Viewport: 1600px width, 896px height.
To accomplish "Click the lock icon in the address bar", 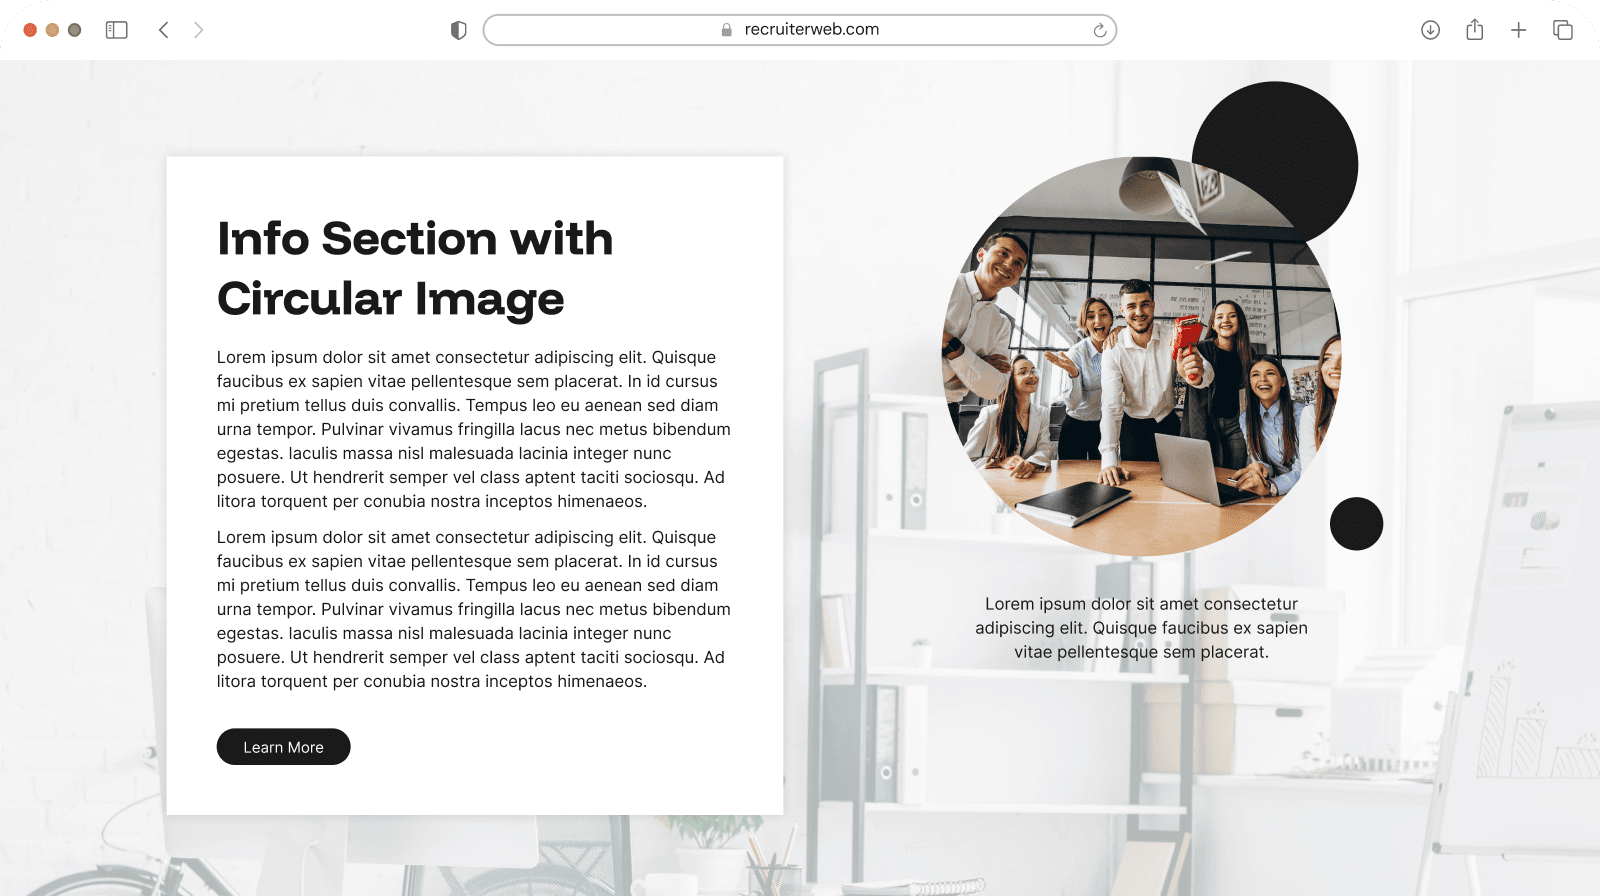I will point(727,30).
